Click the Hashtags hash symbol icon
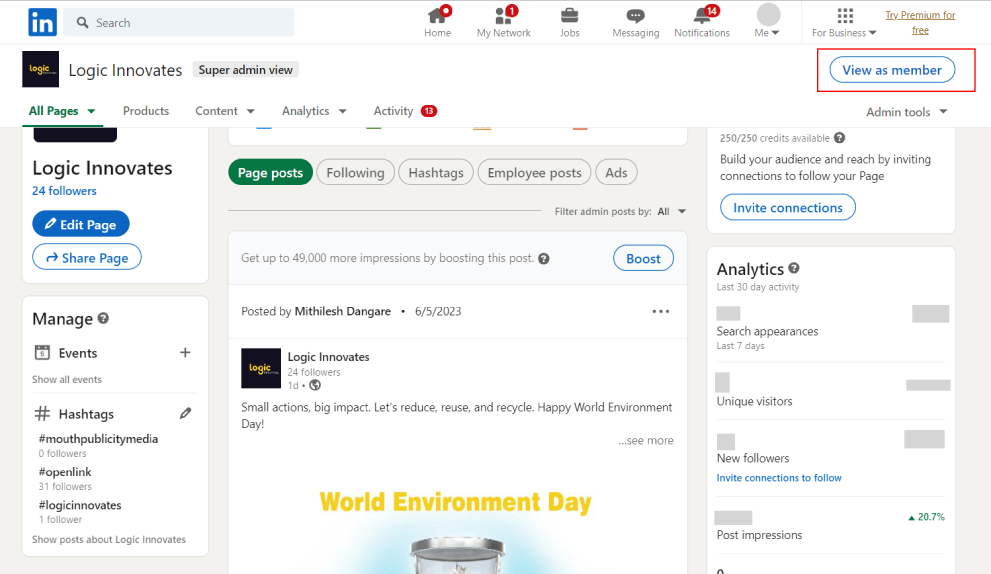 coord(42,413)
